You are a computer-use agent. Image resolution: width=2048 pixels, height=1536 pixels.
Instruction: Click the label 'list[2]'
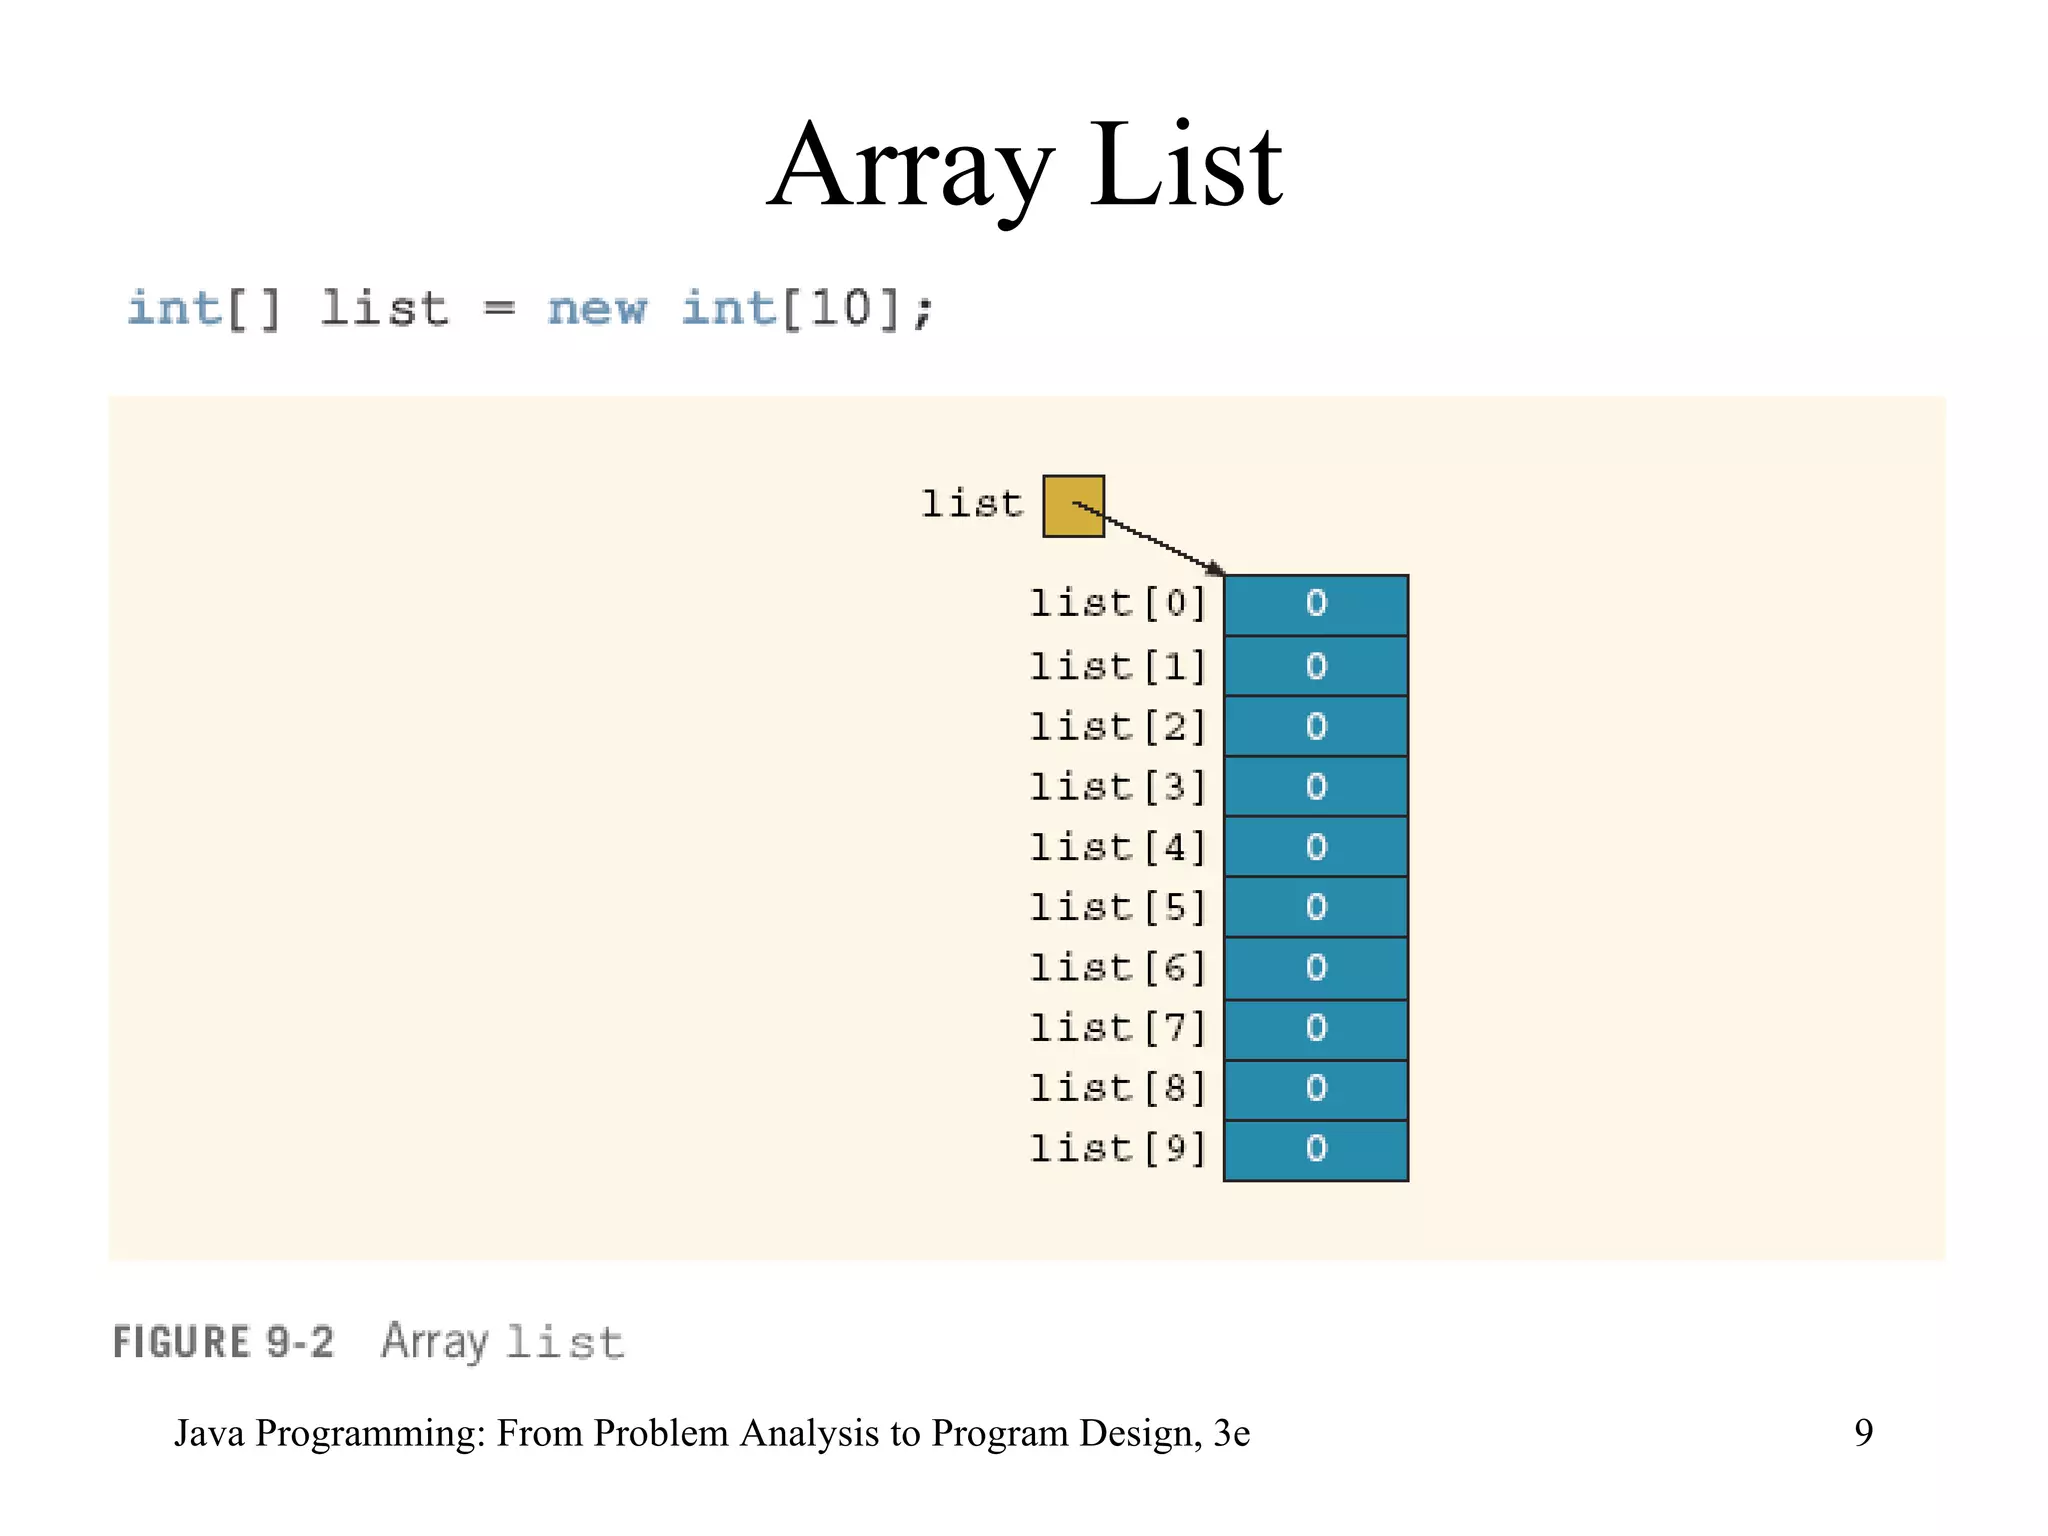click(x=1118, y=726)
